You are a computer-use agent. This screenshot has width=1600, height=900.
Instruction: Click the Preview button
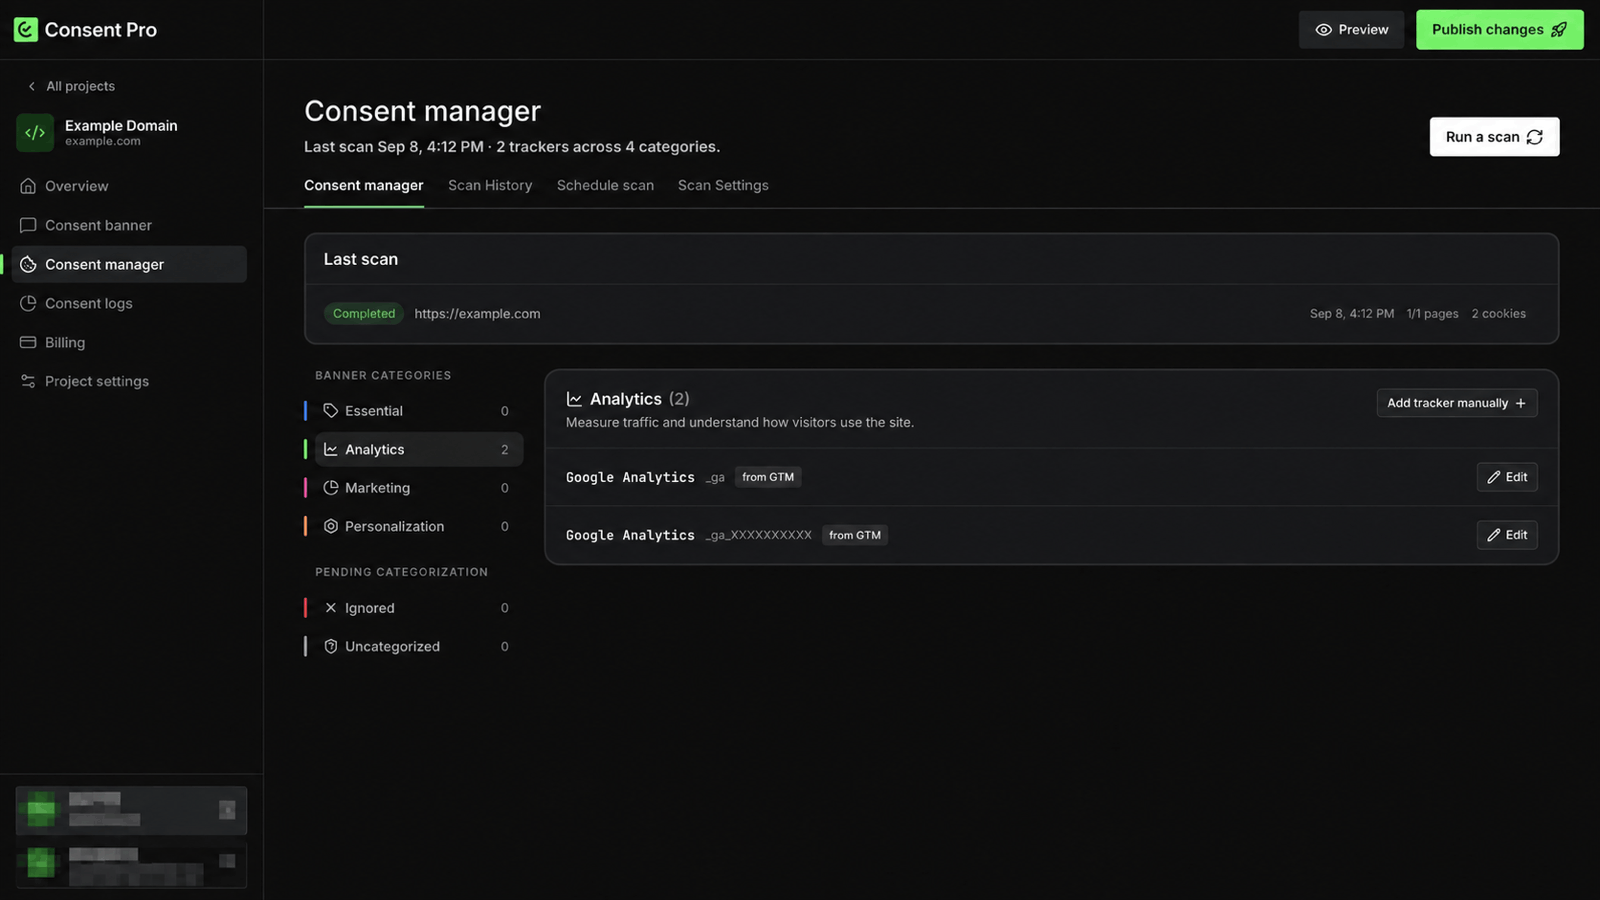click(1351, 30)
